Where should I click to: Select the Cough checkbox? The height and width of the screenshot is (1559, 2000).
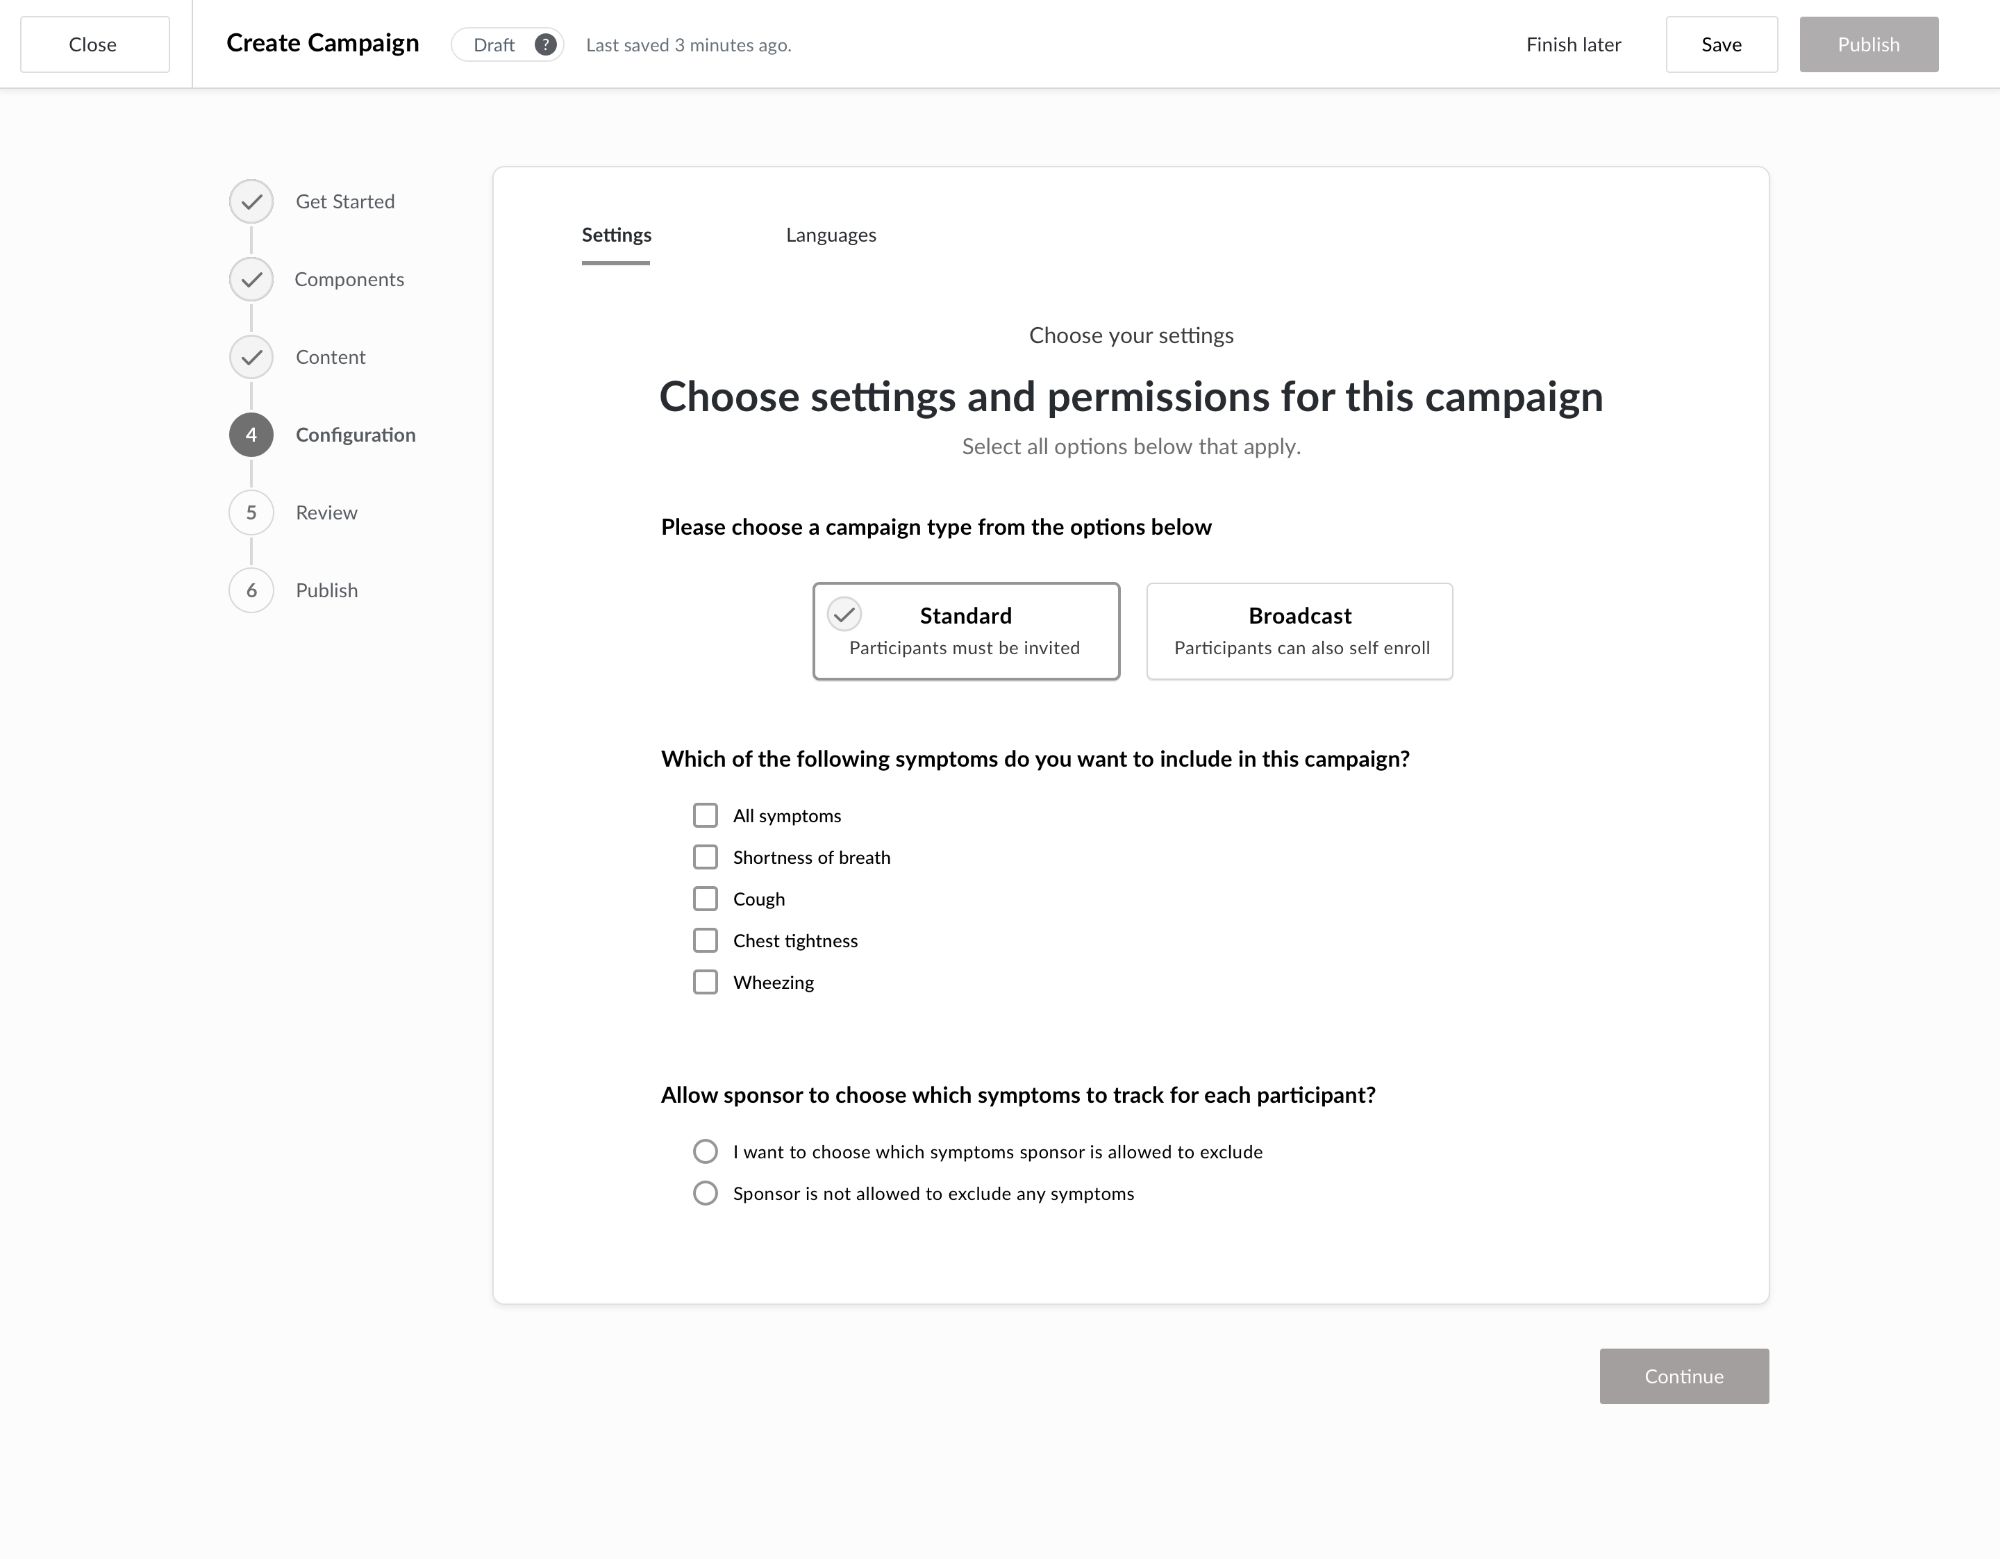705,899
